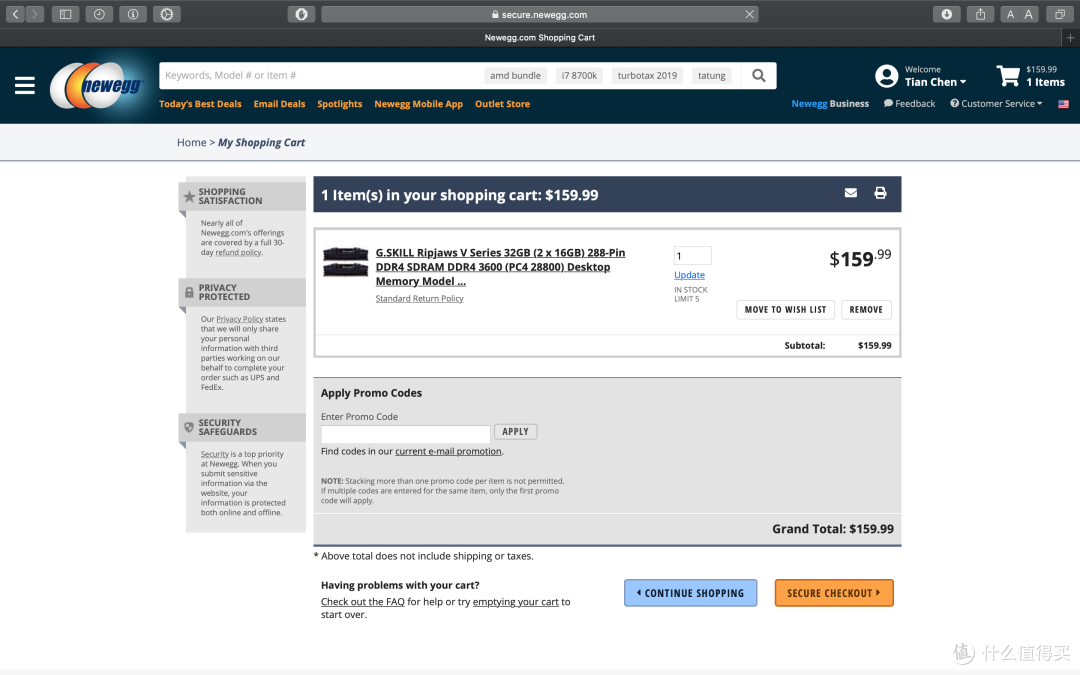
Task: Select the 'turbotax 2019' search suggestion
Action: 647,76
